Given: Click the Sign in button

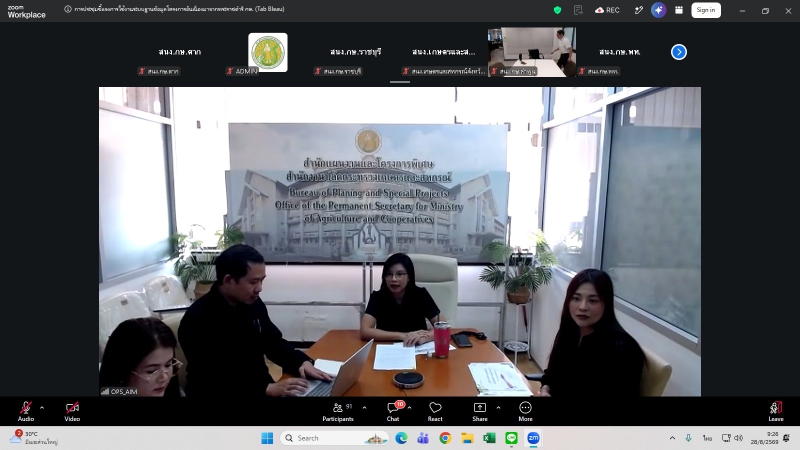Looking at the screenshot, I should coord(706,10).
